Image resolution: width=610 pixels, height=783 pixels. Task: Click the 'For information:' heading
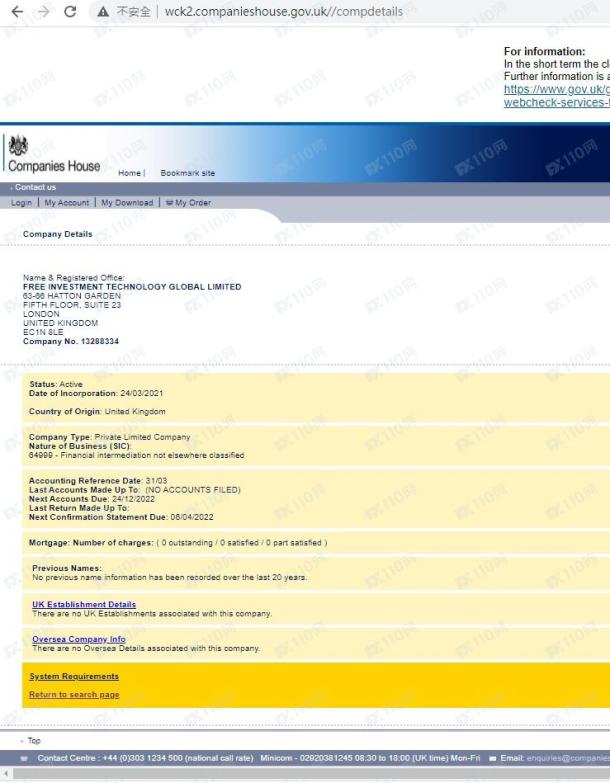pyautogui.click(x=544, y=51)
